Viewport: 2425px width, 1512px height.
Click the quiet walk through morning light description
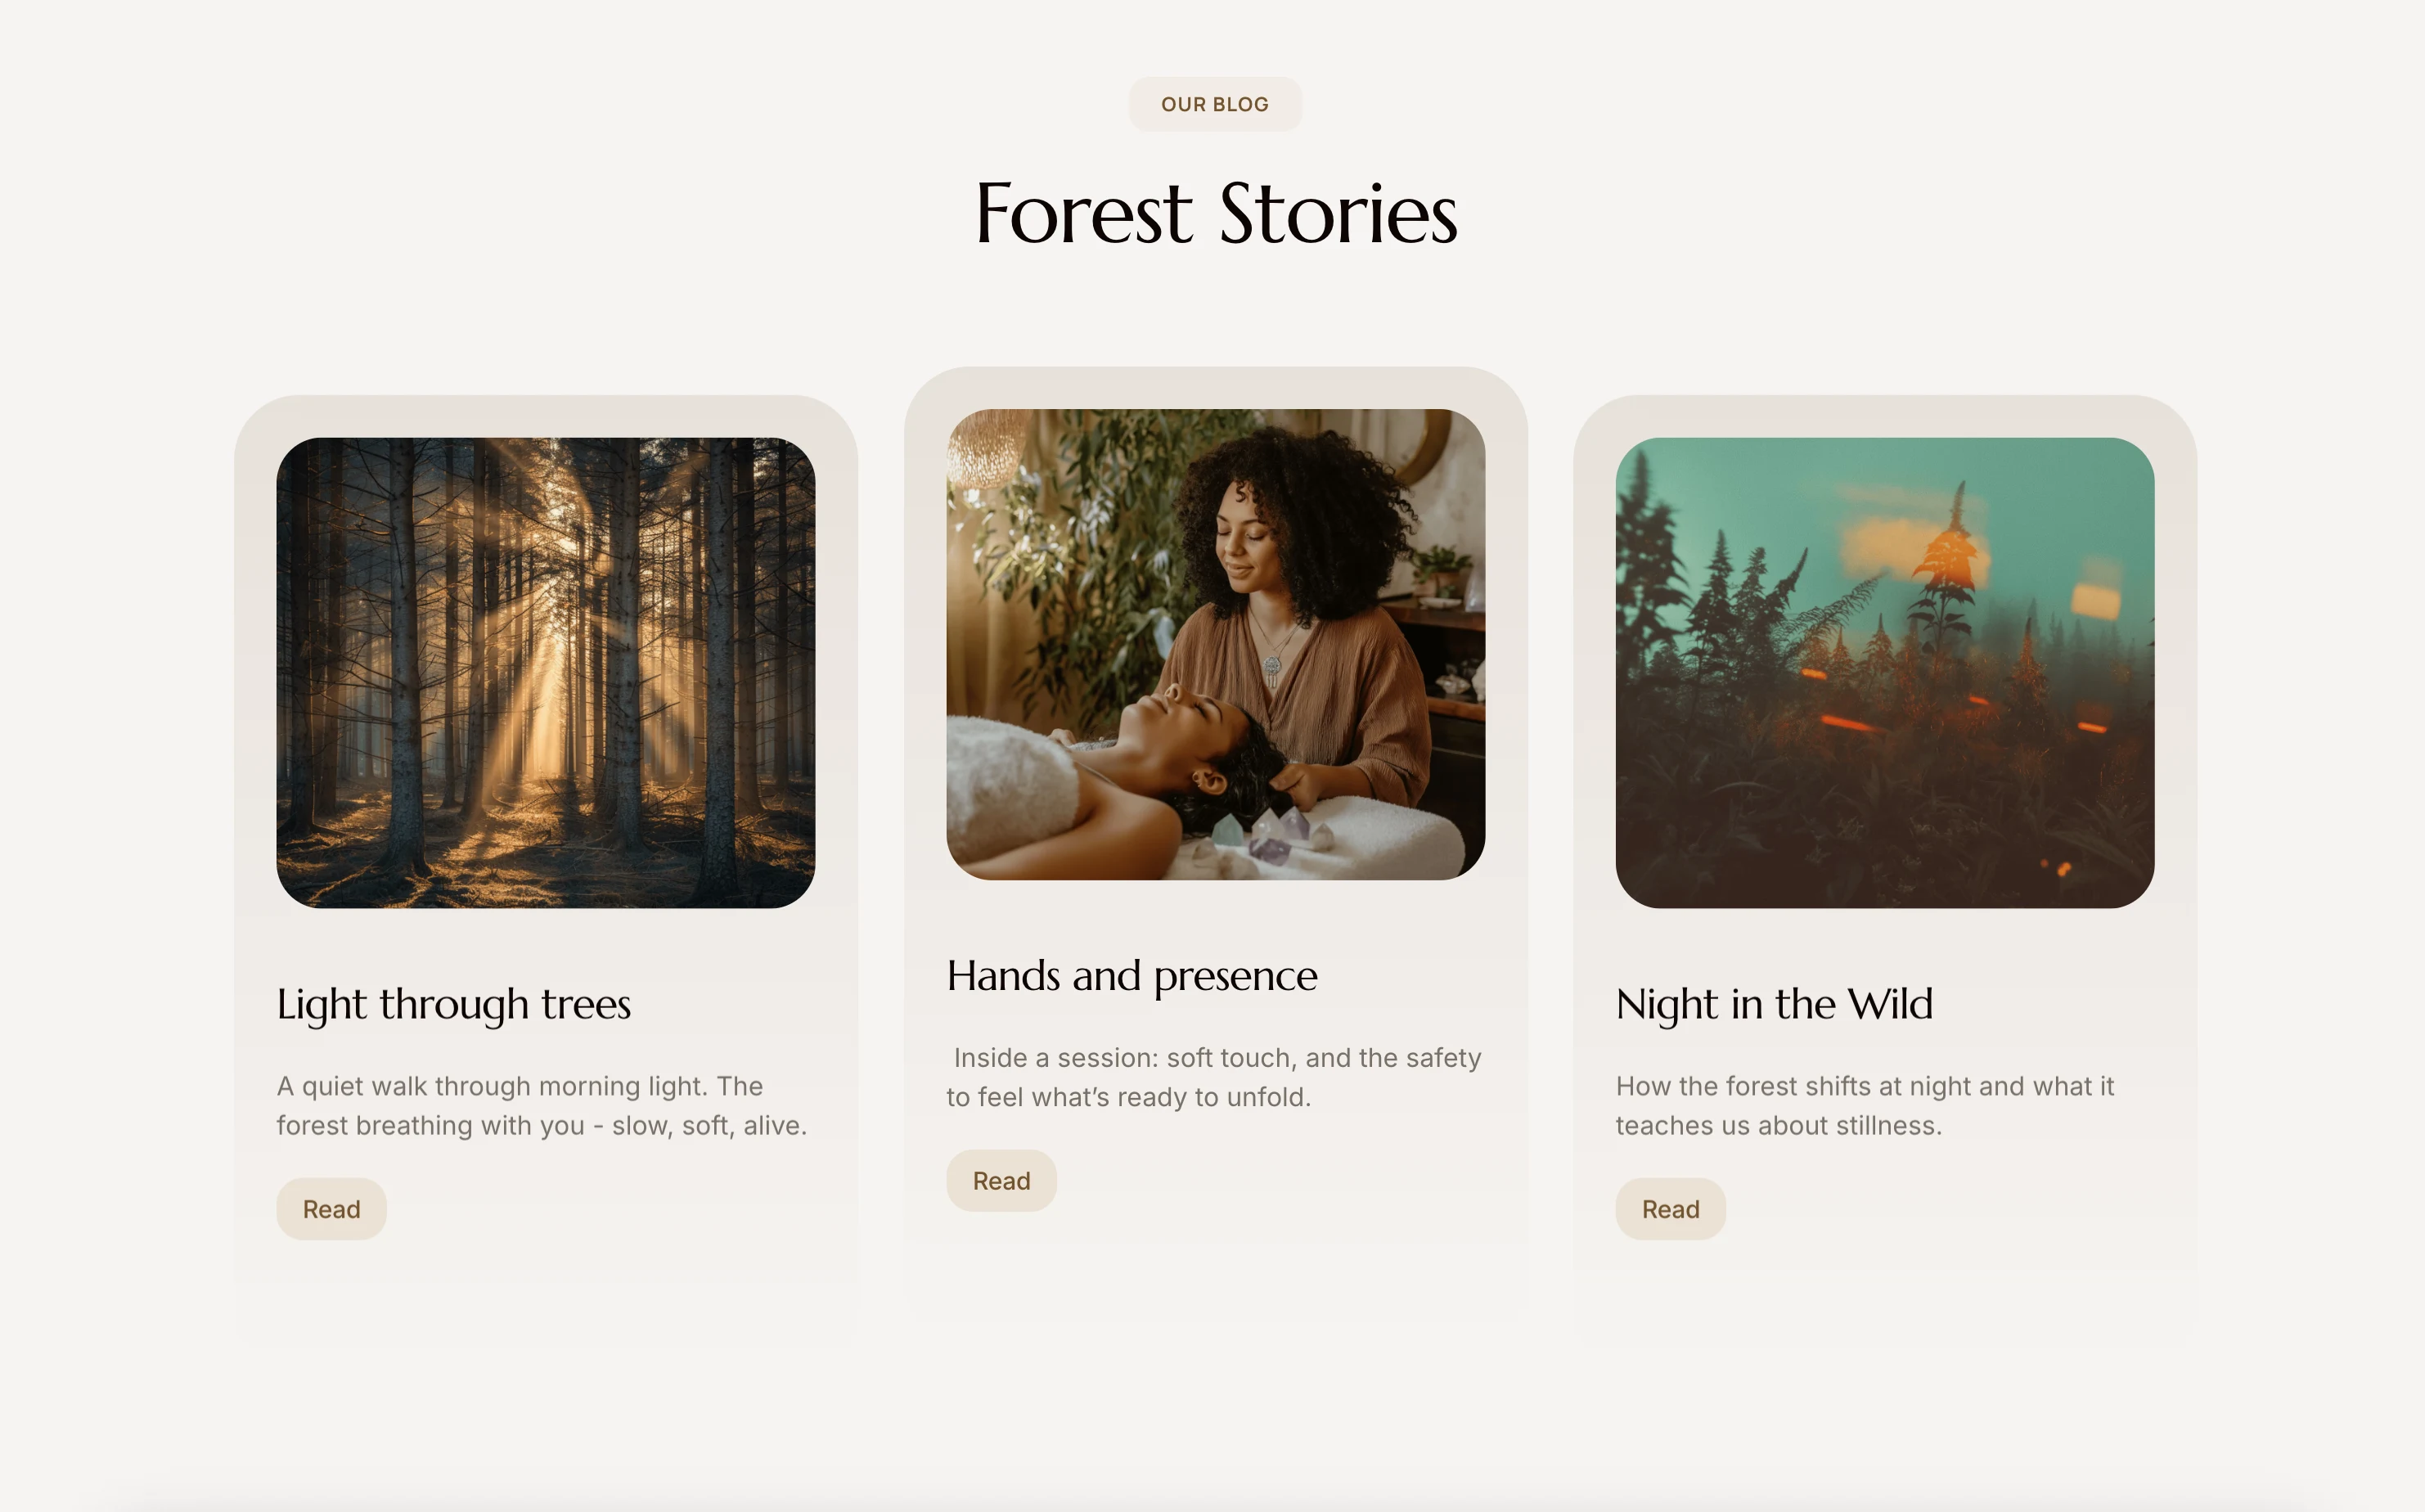[x=542, y=1106]
